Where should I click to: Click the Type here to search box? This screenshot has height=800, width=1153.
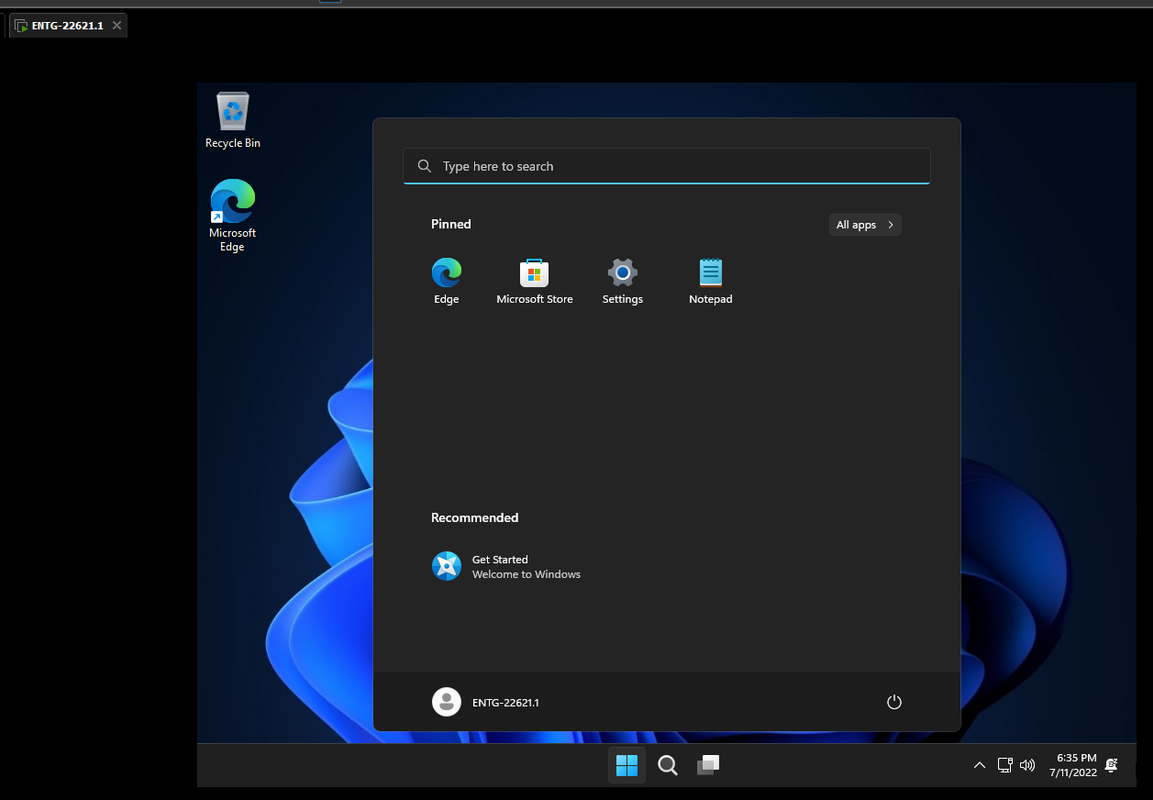[x=666, y=166]
